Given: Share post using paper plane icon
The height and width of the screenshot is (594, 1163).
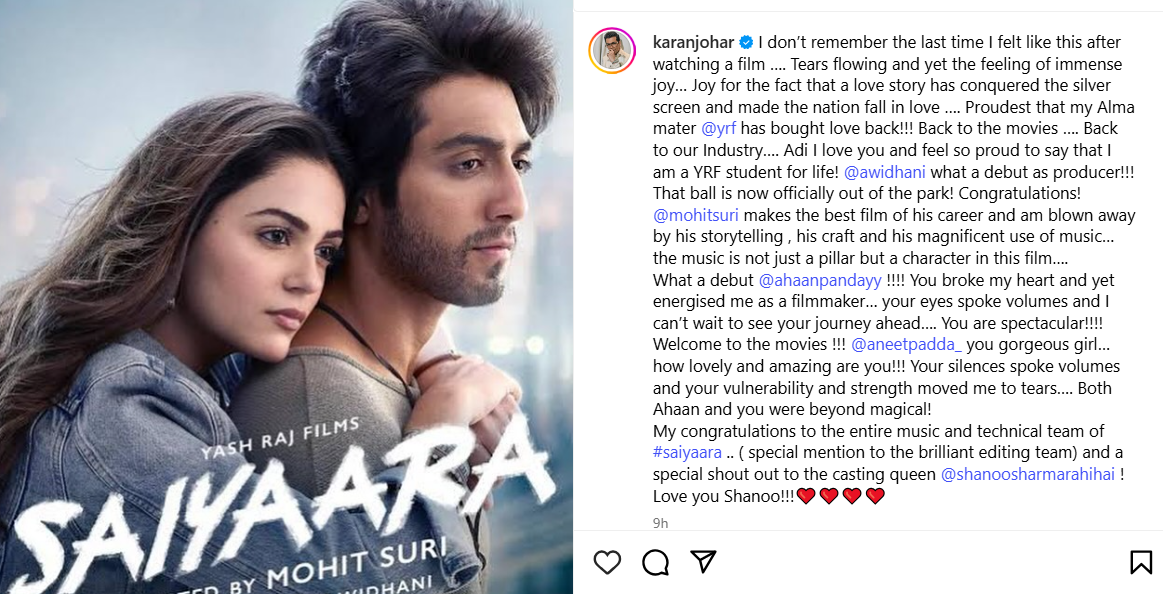Looking at the screenshot, I should coord(703,561).
